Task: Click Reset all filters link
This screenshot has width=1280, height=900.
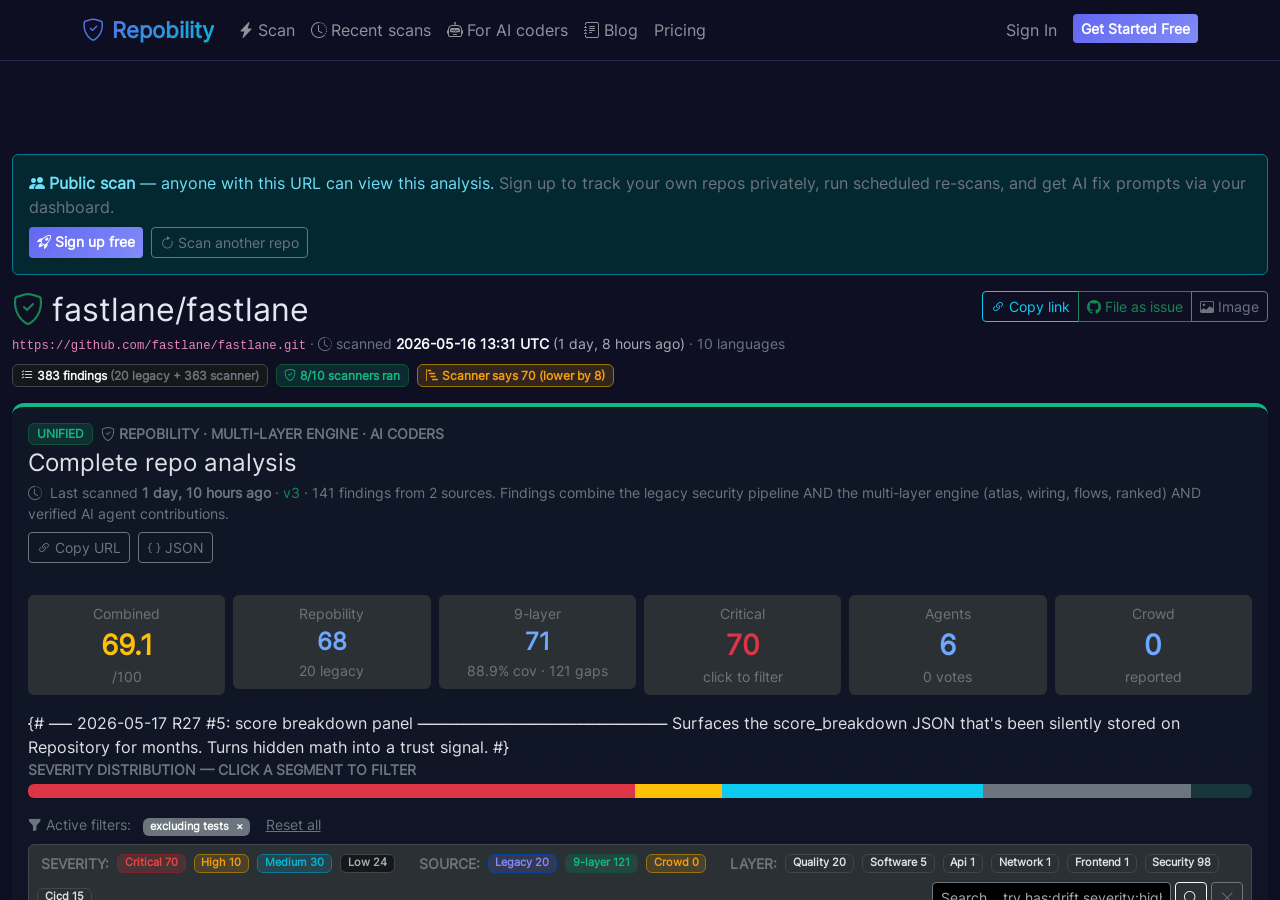Action: (293, 825)
